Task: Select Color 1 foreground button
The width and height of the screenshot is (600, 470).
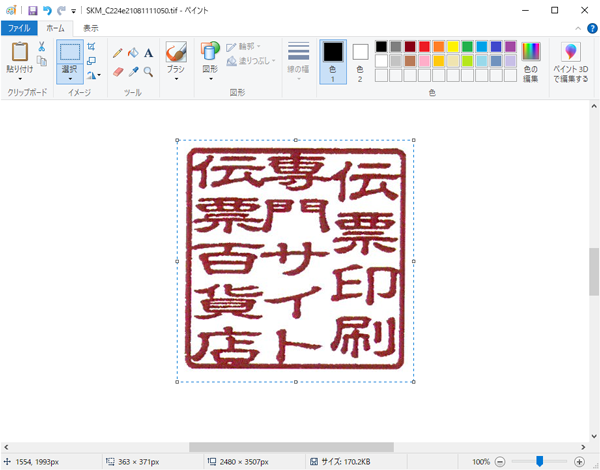Action: click(333, 62)
